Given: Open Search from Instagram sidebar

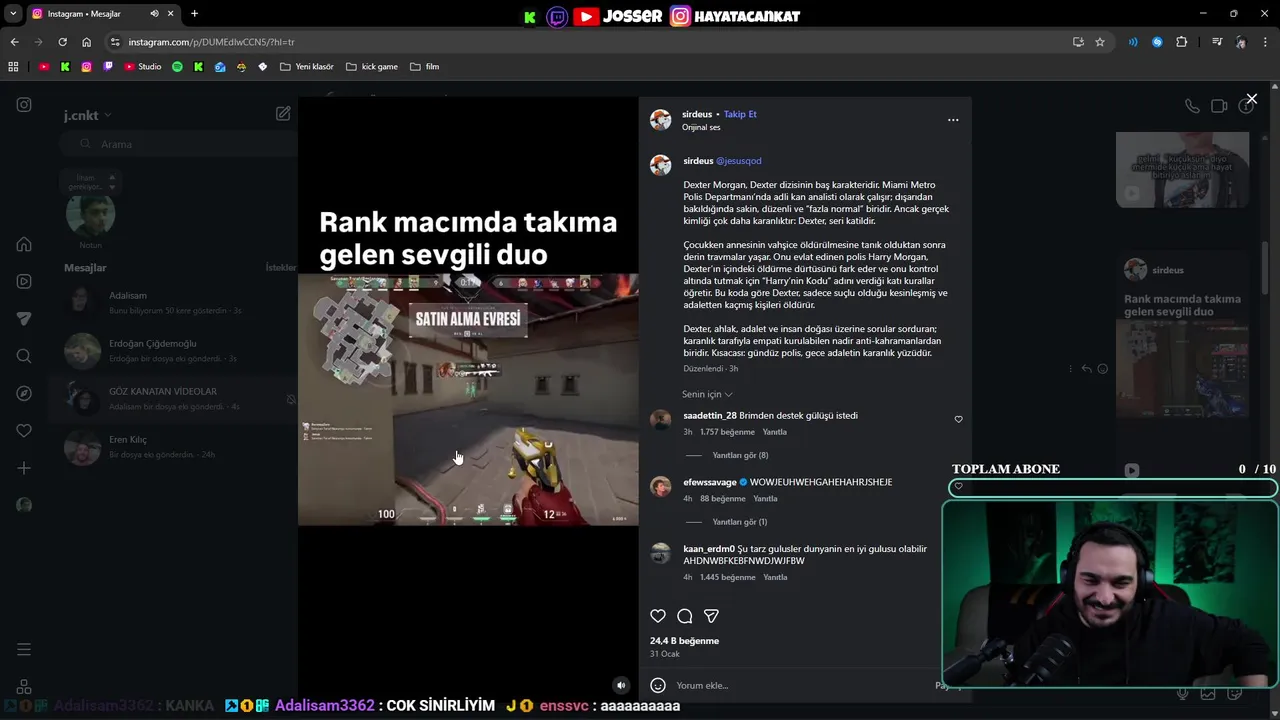Looking at the screenshot, I should pos(24,356).
